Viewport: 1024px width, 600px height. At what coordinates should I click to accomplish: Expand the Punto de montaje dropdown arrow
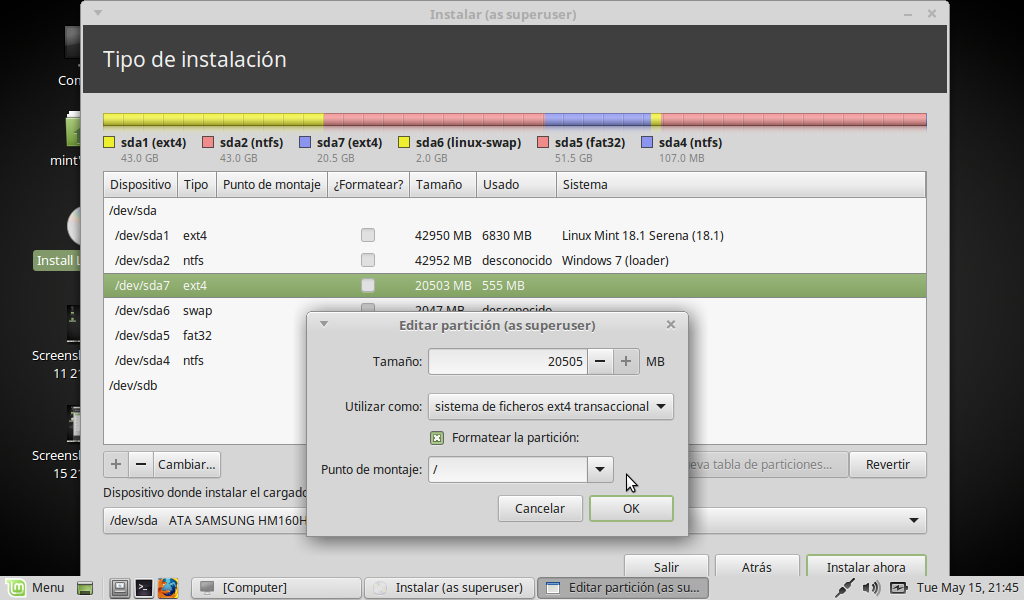[x=600, y=470]
